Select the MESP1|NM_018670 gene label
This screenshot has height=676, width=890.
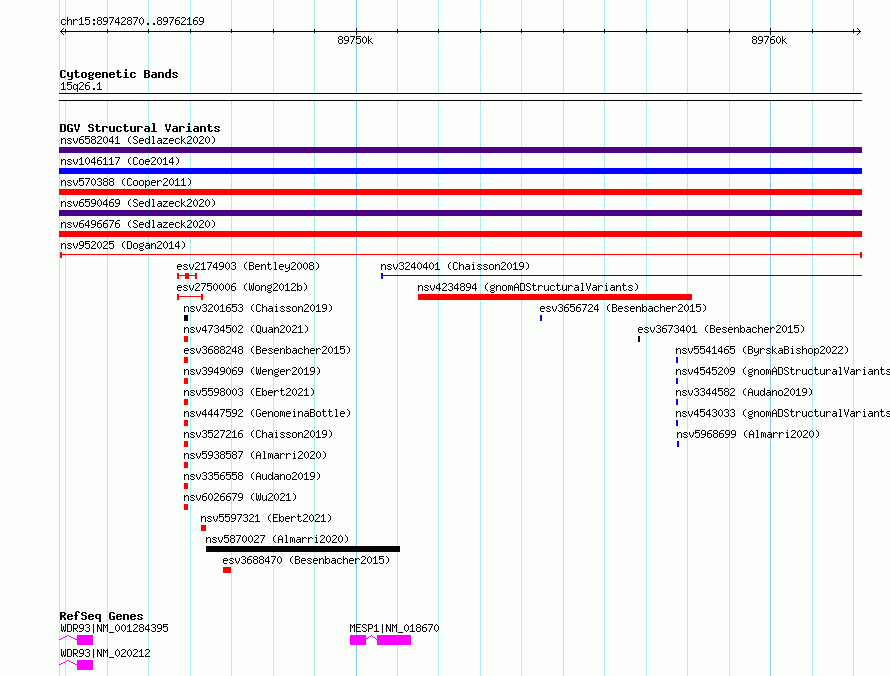(394, 628)
